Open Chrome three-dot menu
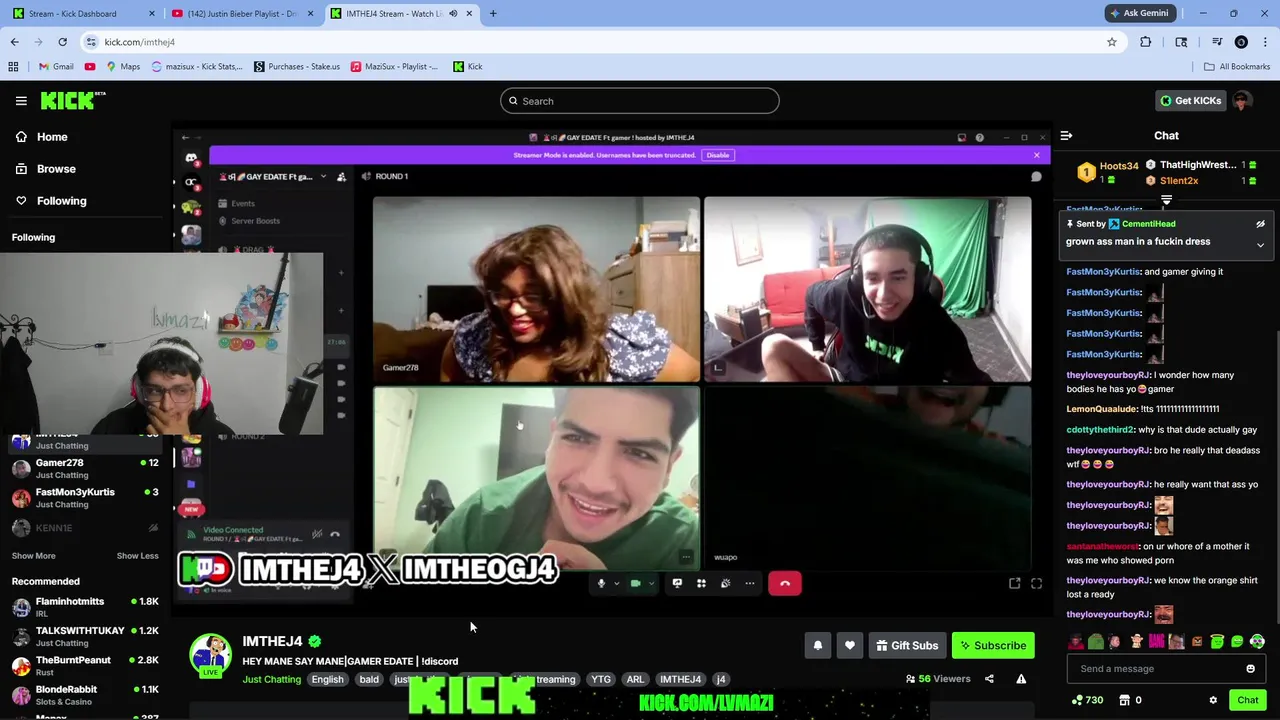 1265,42
